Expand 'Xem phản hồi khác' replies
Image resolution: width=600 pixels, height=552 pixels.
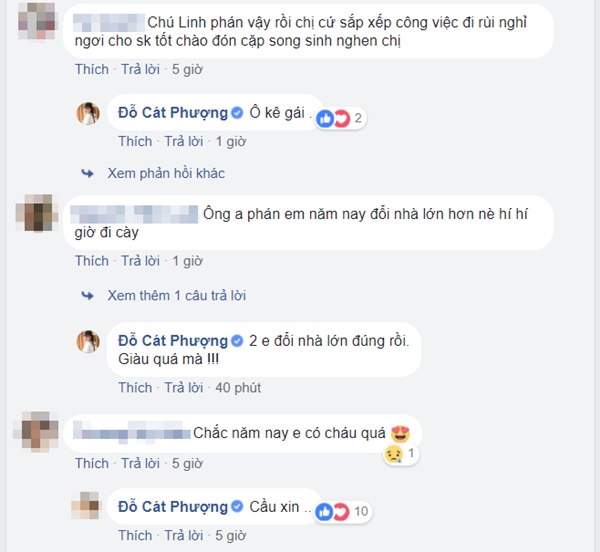(x=166, y=173)
